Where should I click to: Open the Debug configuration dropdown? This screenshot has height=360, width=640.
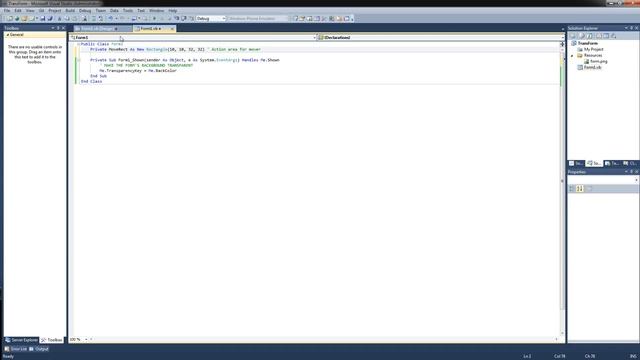(x=211, y=19)
